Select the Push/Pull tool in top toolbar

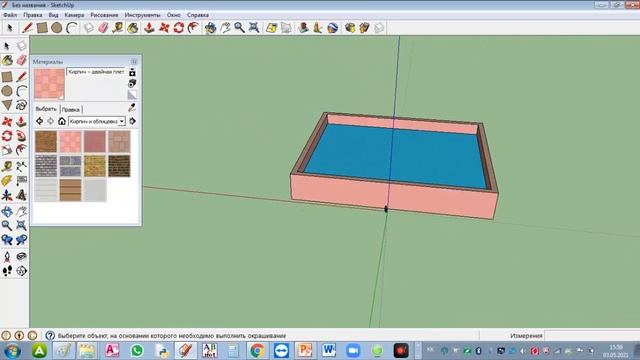coord(149,28)
